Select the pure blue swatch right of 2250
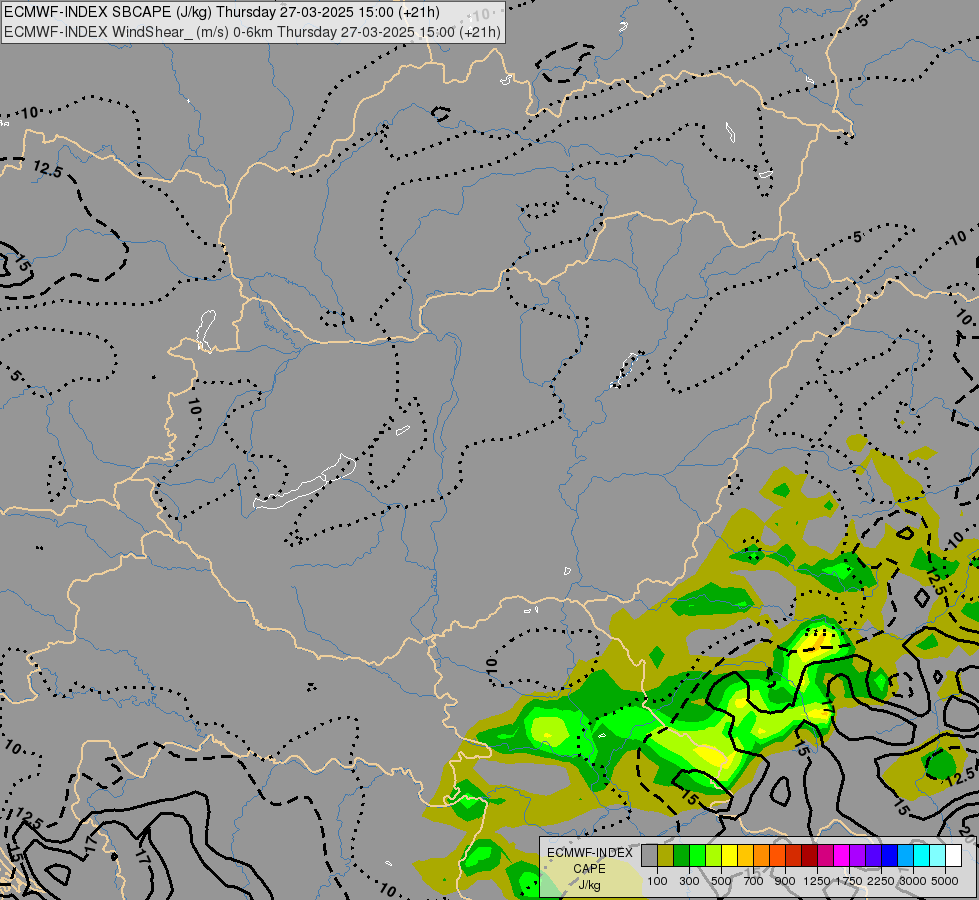 pos(889,855)
